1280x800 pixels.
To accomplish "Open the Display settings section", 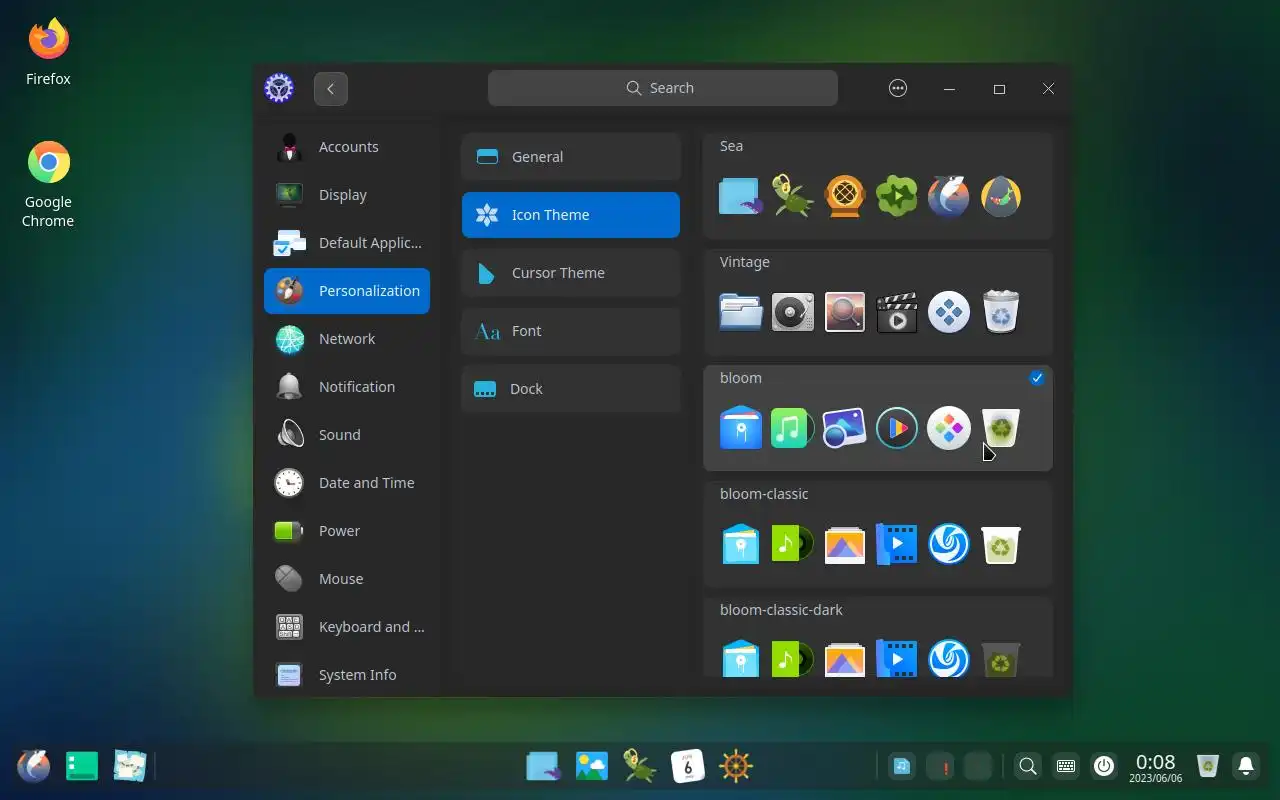I will (347, 195).
